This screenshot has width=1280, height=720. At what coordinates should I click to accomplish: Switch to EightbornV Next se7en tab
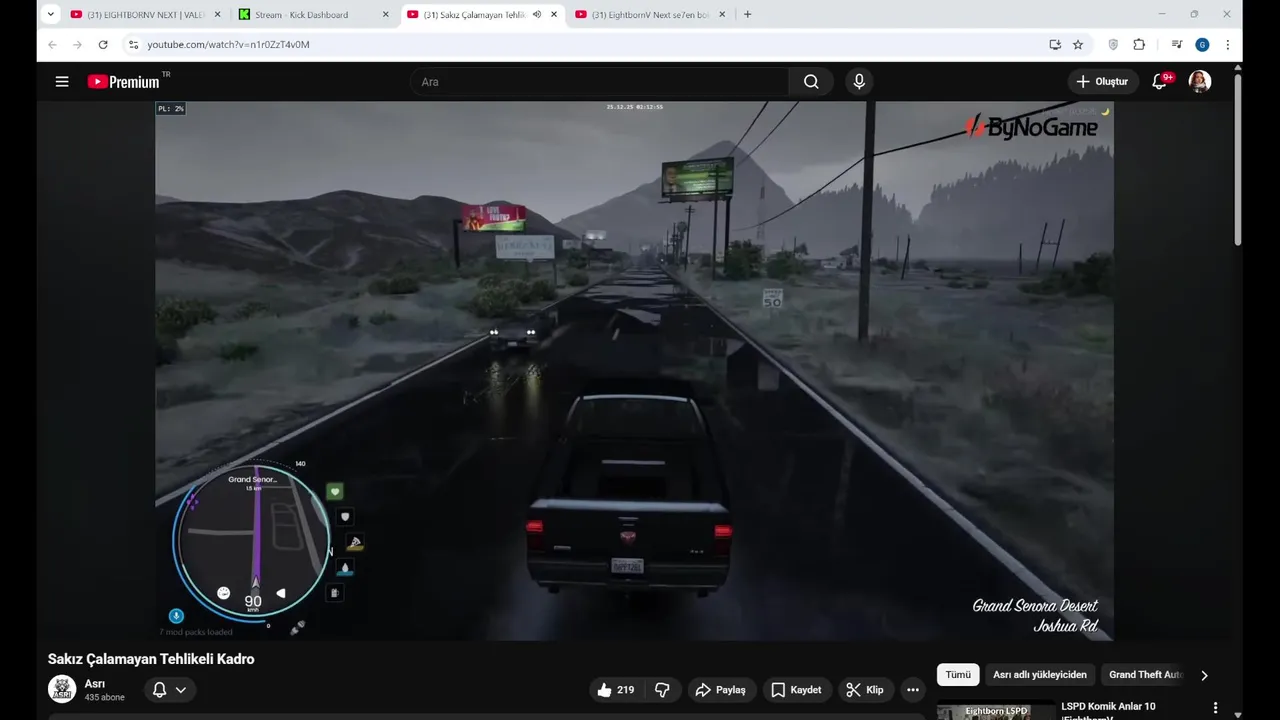(649, 15)
